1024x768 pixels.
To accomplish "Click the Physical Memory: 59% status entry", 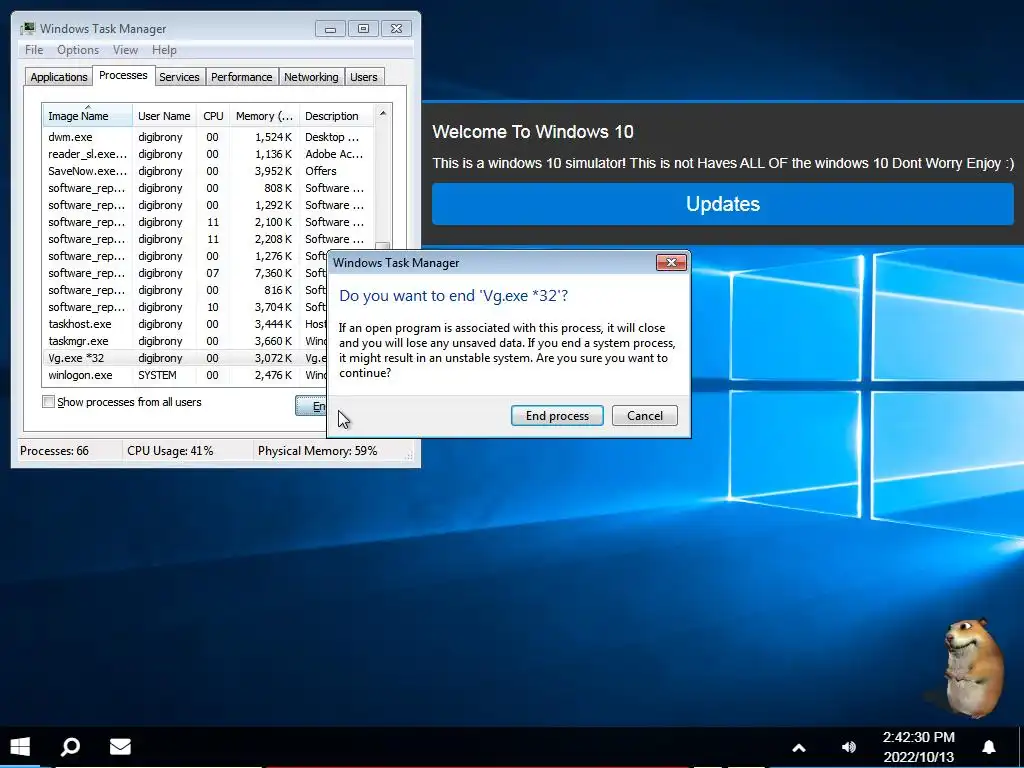I will pos(317,451).
